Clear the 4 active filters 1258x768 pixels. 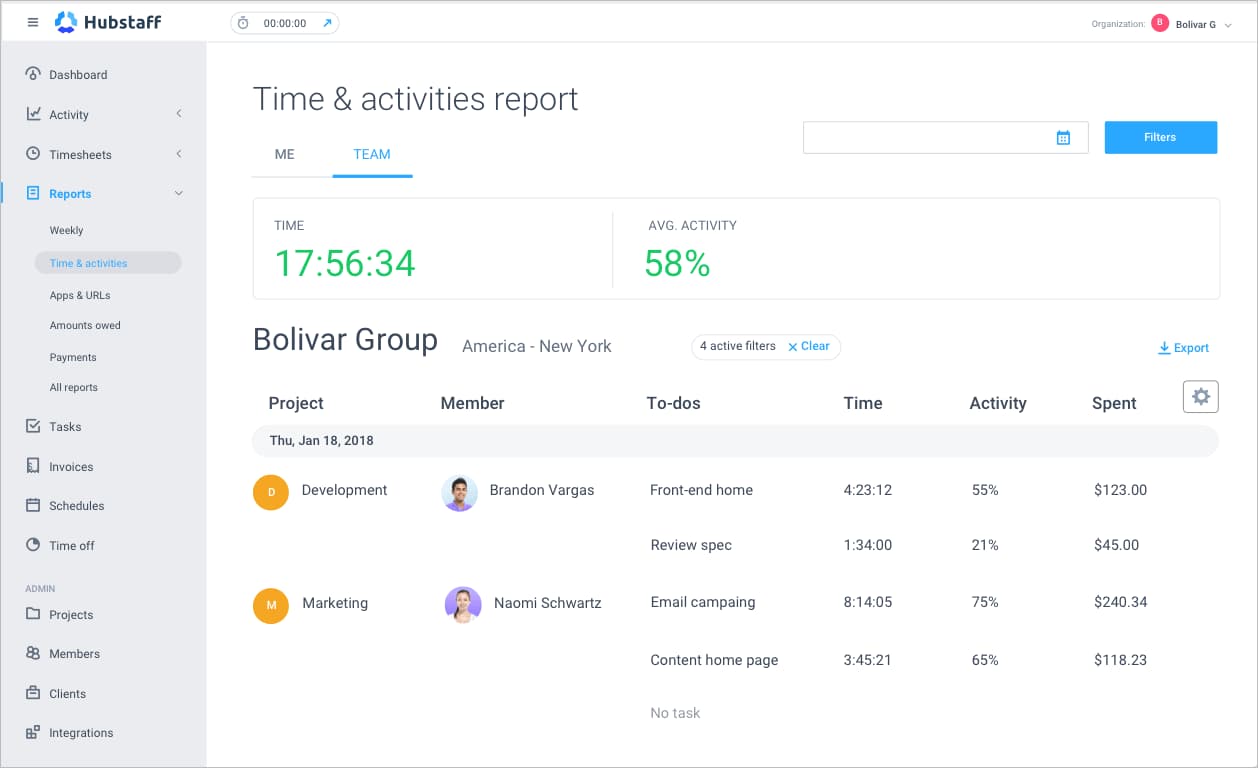pos(809,346)
